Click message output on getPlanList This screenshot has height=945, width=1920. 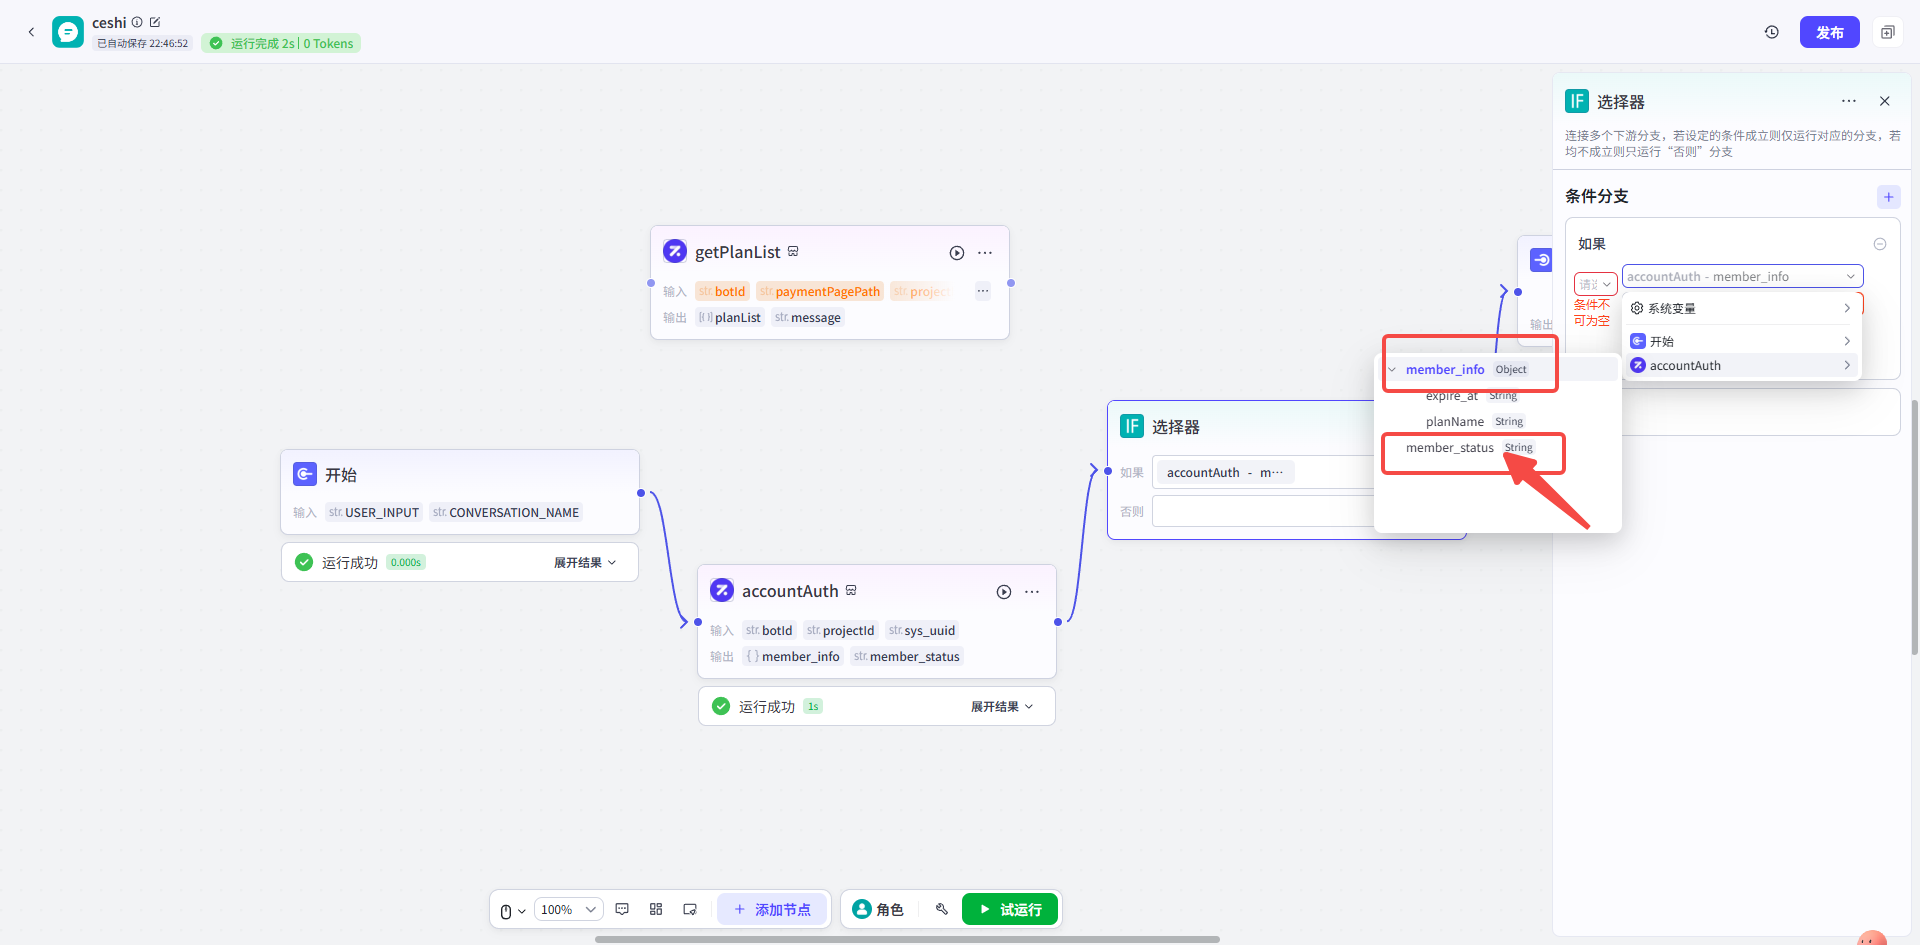808,317
